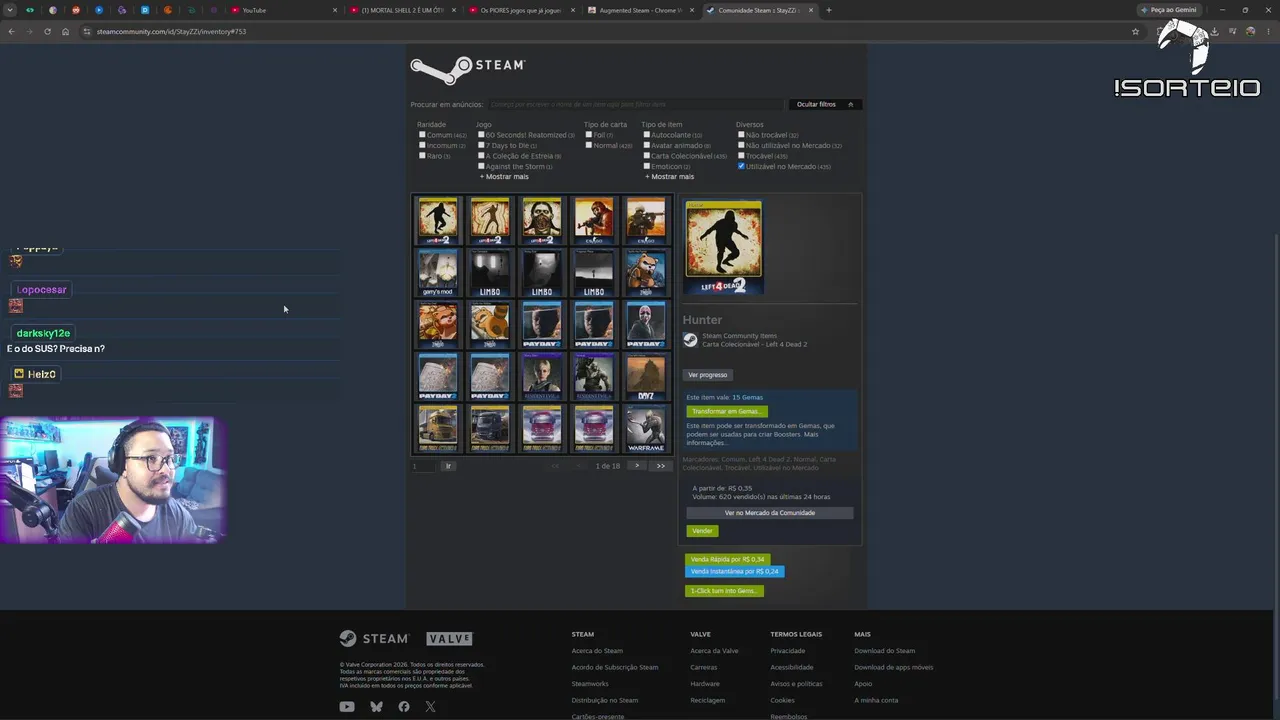The image size is (1280, 720).
Task: Open the Garry's Mod card
Action: [x=438, y=272]
